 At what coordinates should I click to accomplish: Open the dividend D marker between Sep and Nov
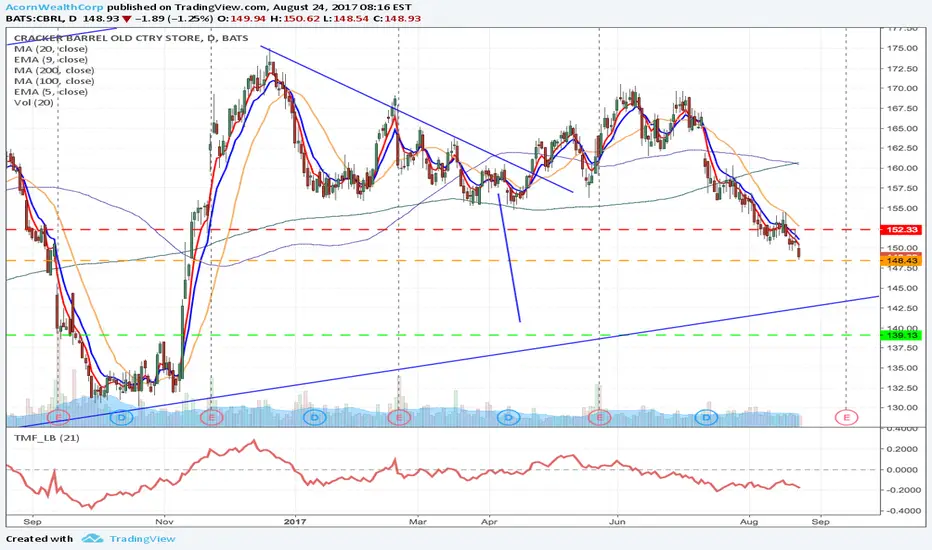[122, 417]
